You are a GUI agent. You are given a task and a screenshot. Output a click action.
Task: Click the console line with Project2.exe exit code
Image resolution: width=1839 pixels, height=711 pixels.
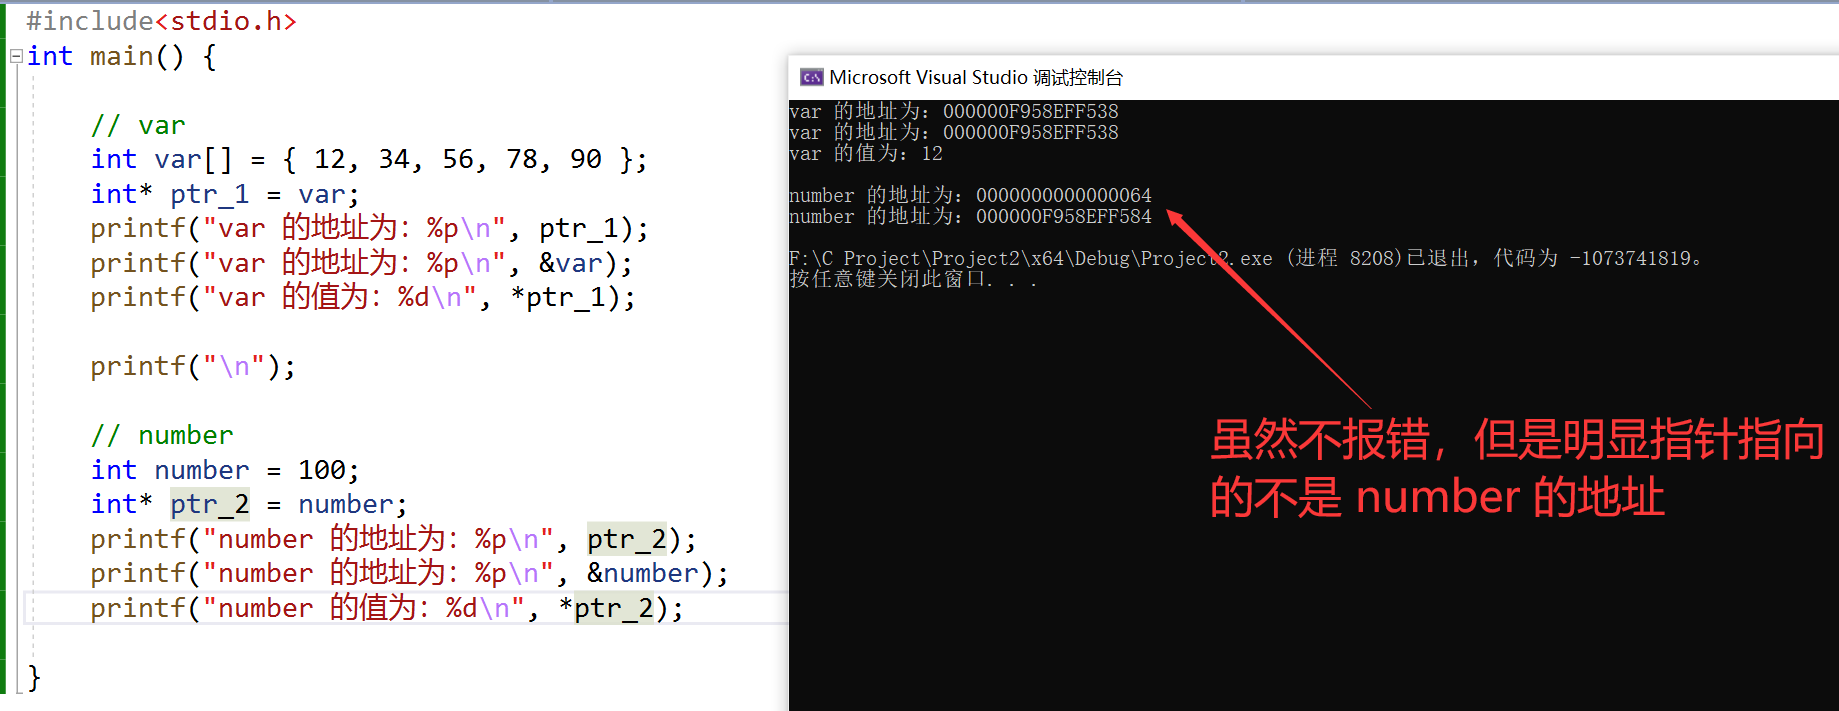[1246, 258]
